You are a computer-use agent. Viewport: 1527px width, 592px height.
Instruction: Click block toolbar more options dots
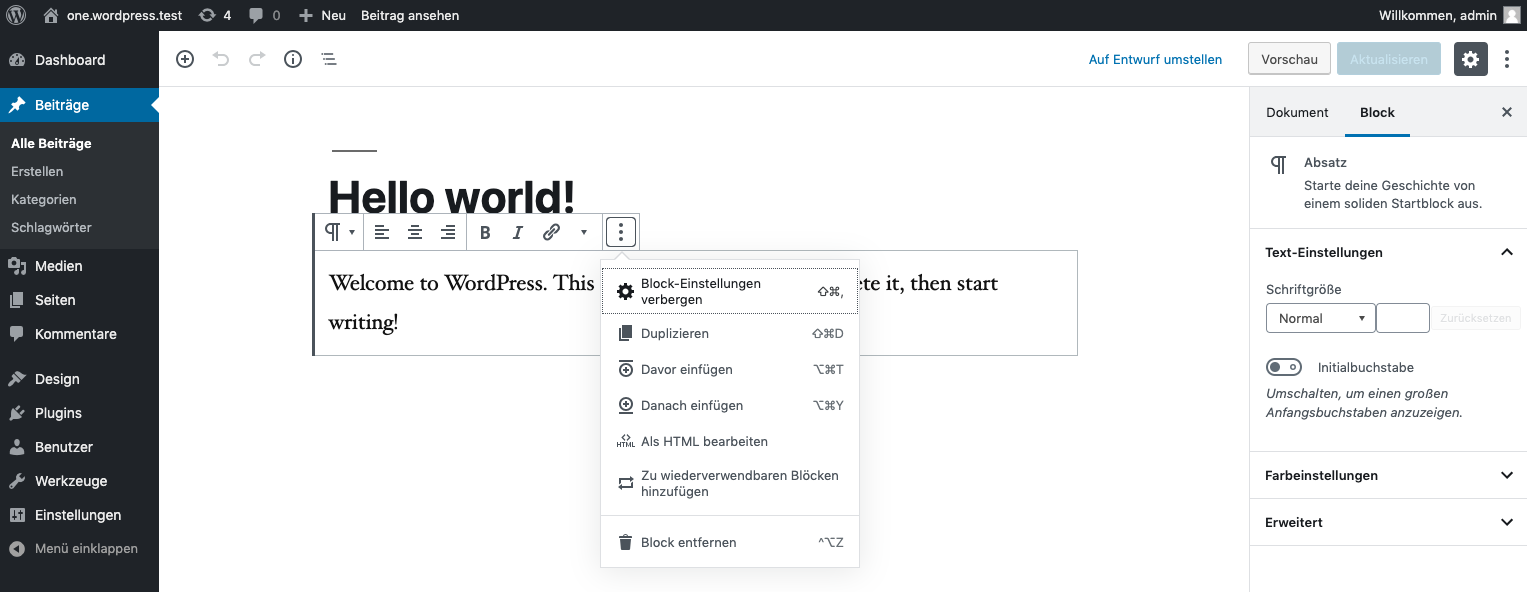[x=621, y=232]
